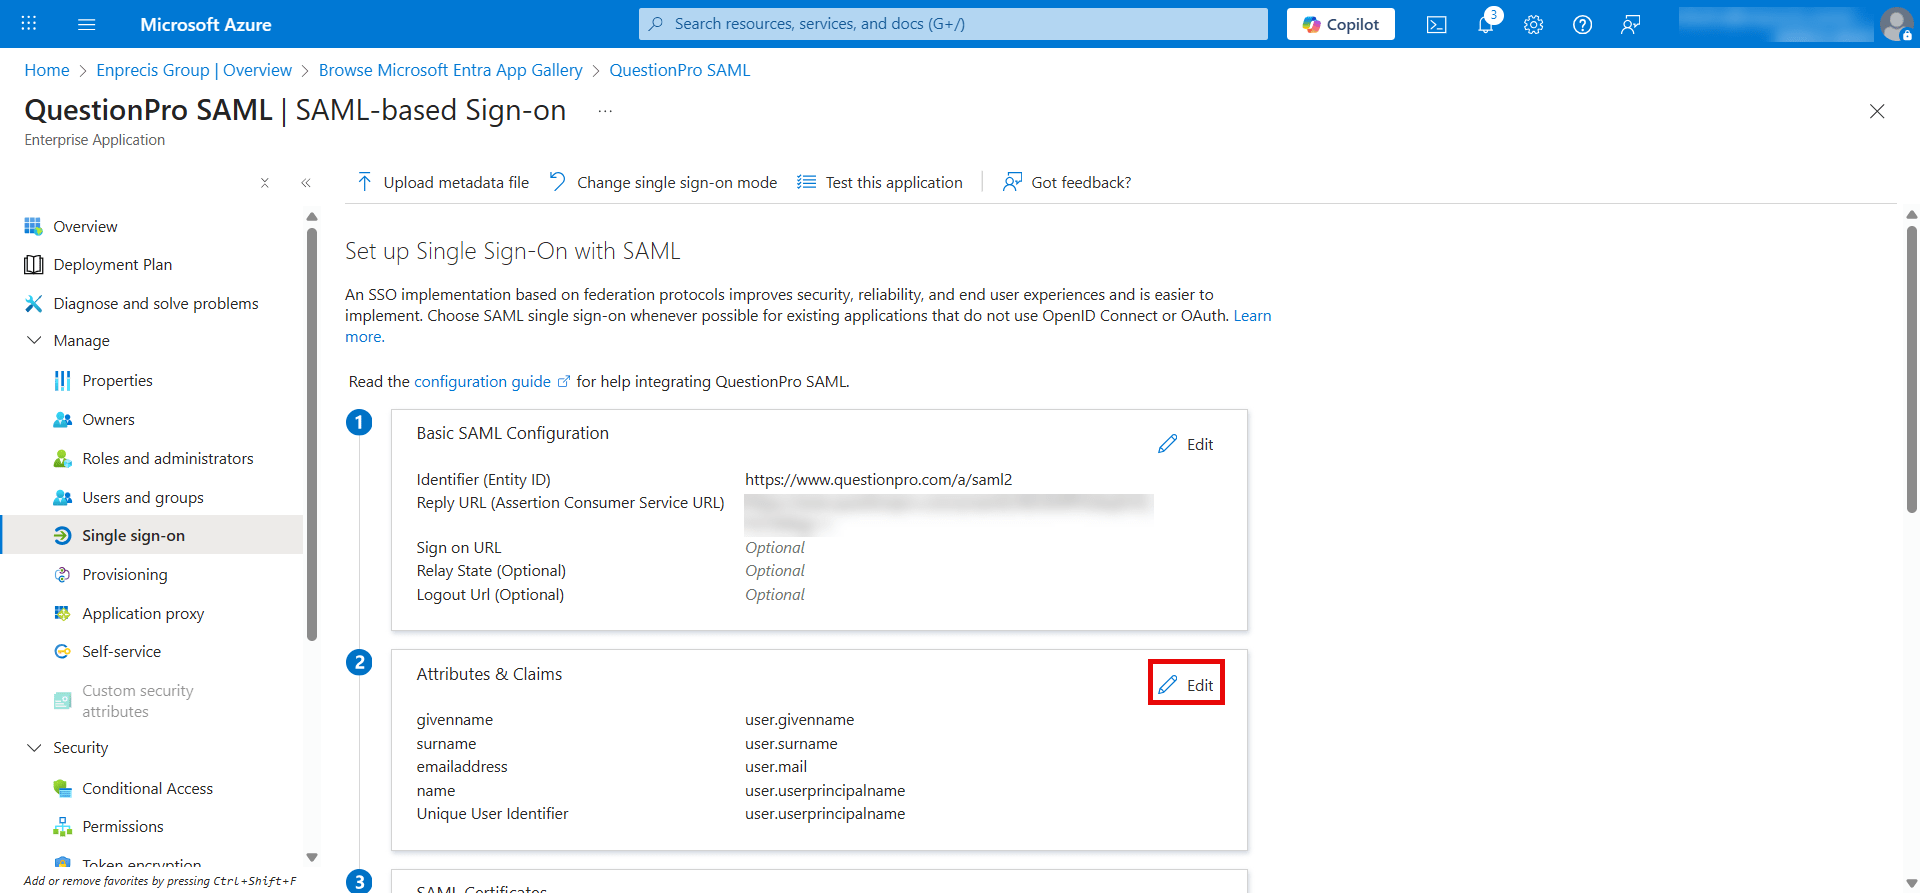The height and width of the screenshot is (893, 1920).
Task: Open Browse Microsoft Entra App Gallery breadcrumb
Action: pos(450,70)
